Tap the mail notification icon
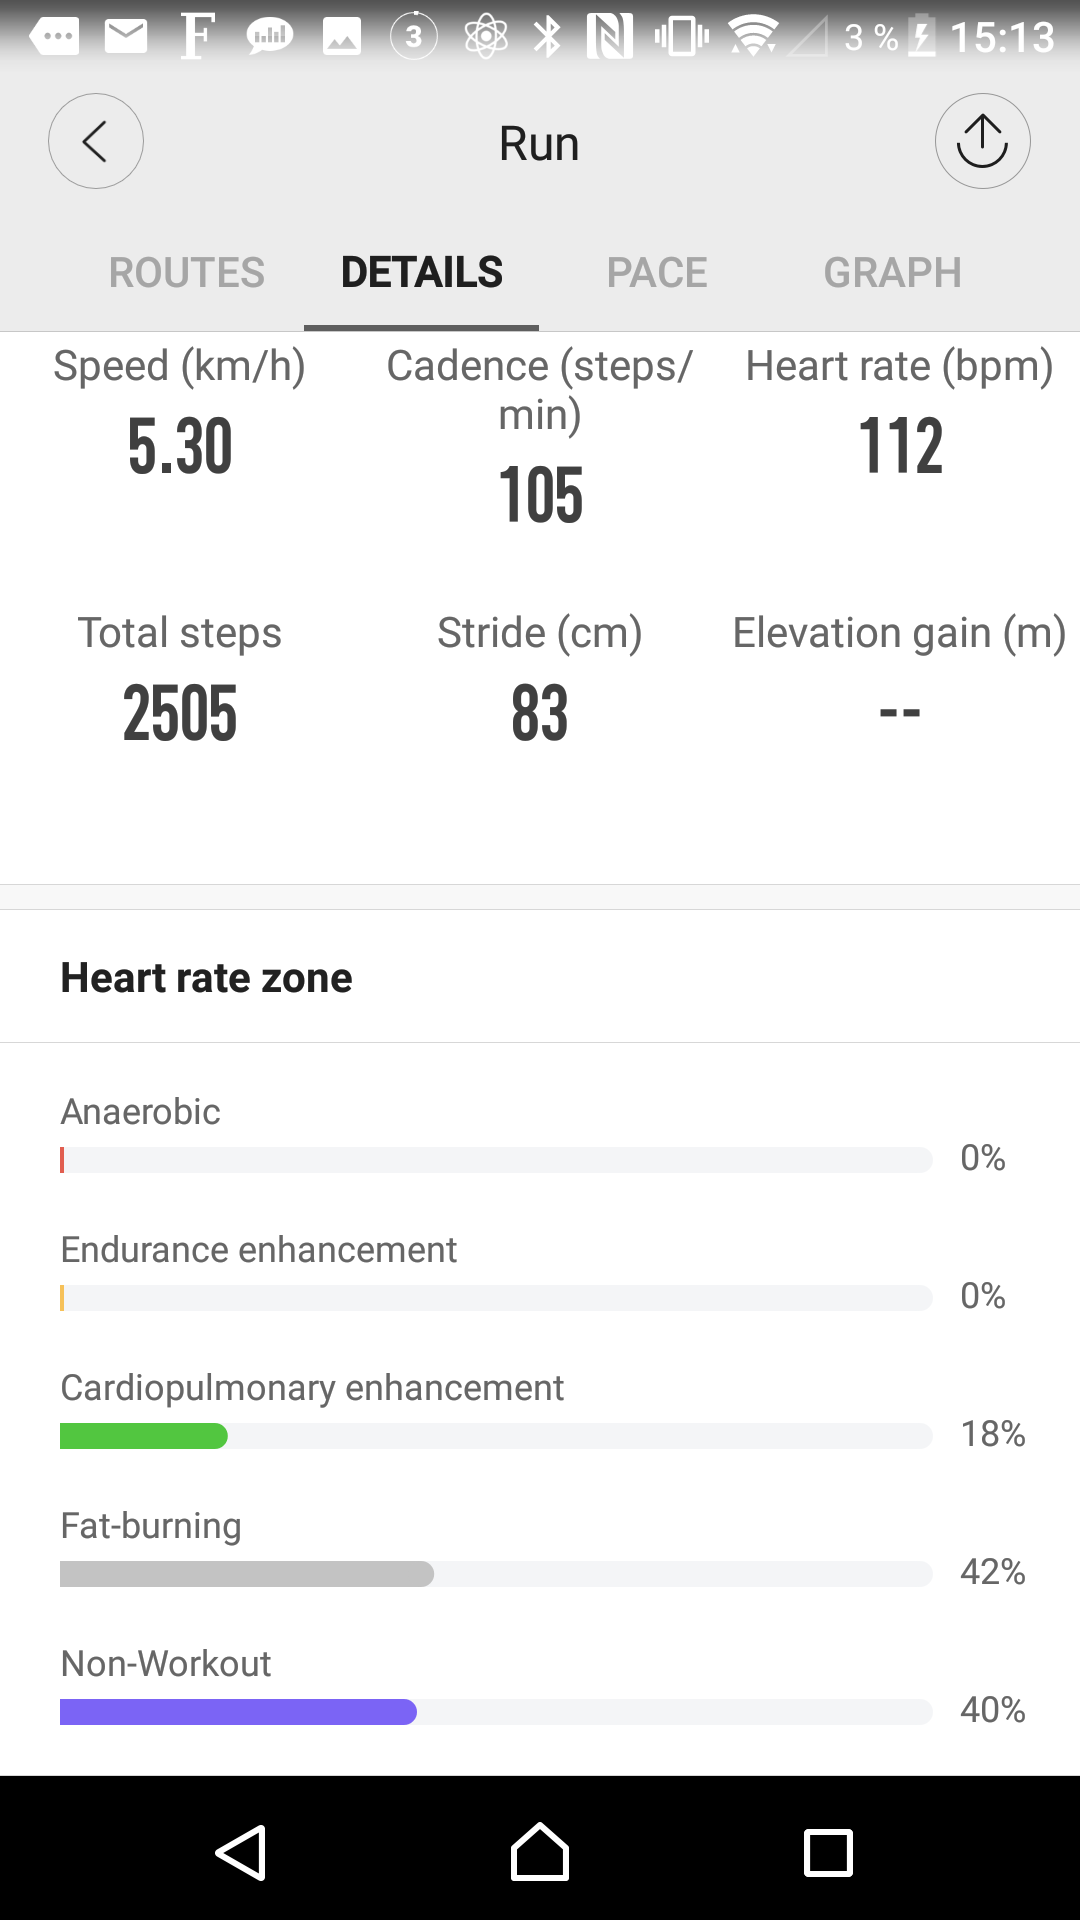The width and height of the screenshot is (1080, 1920). point(126,37)
